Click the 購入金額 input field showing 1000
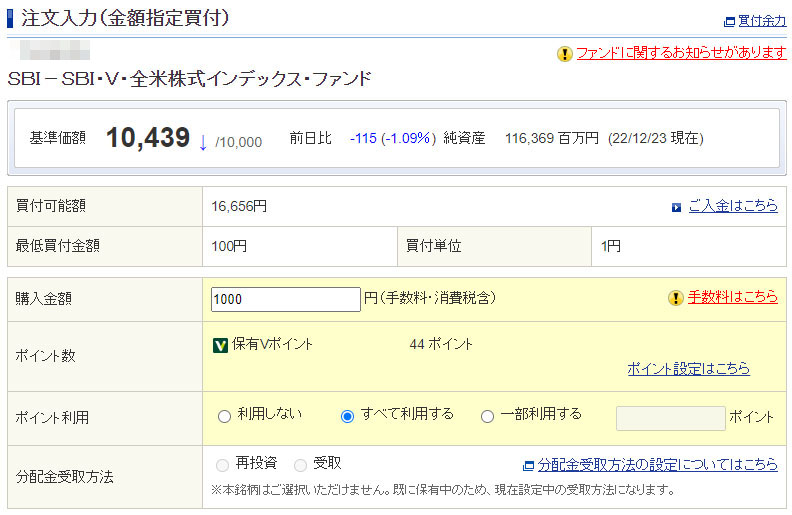Image resolution: width=792 pixels, height=515 pixels. (286, 299)
